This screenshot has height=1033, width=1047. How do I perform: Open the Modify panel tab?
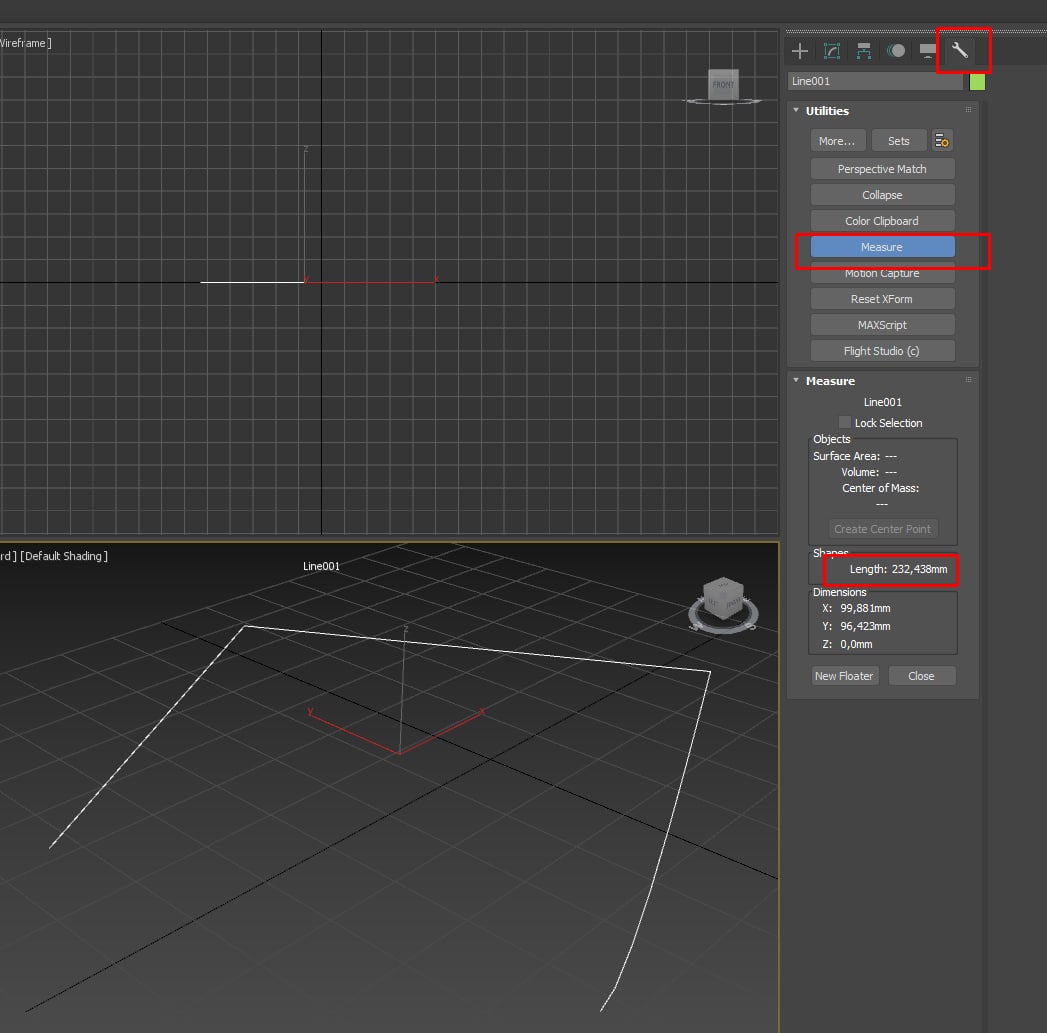(x=831, y=51)
